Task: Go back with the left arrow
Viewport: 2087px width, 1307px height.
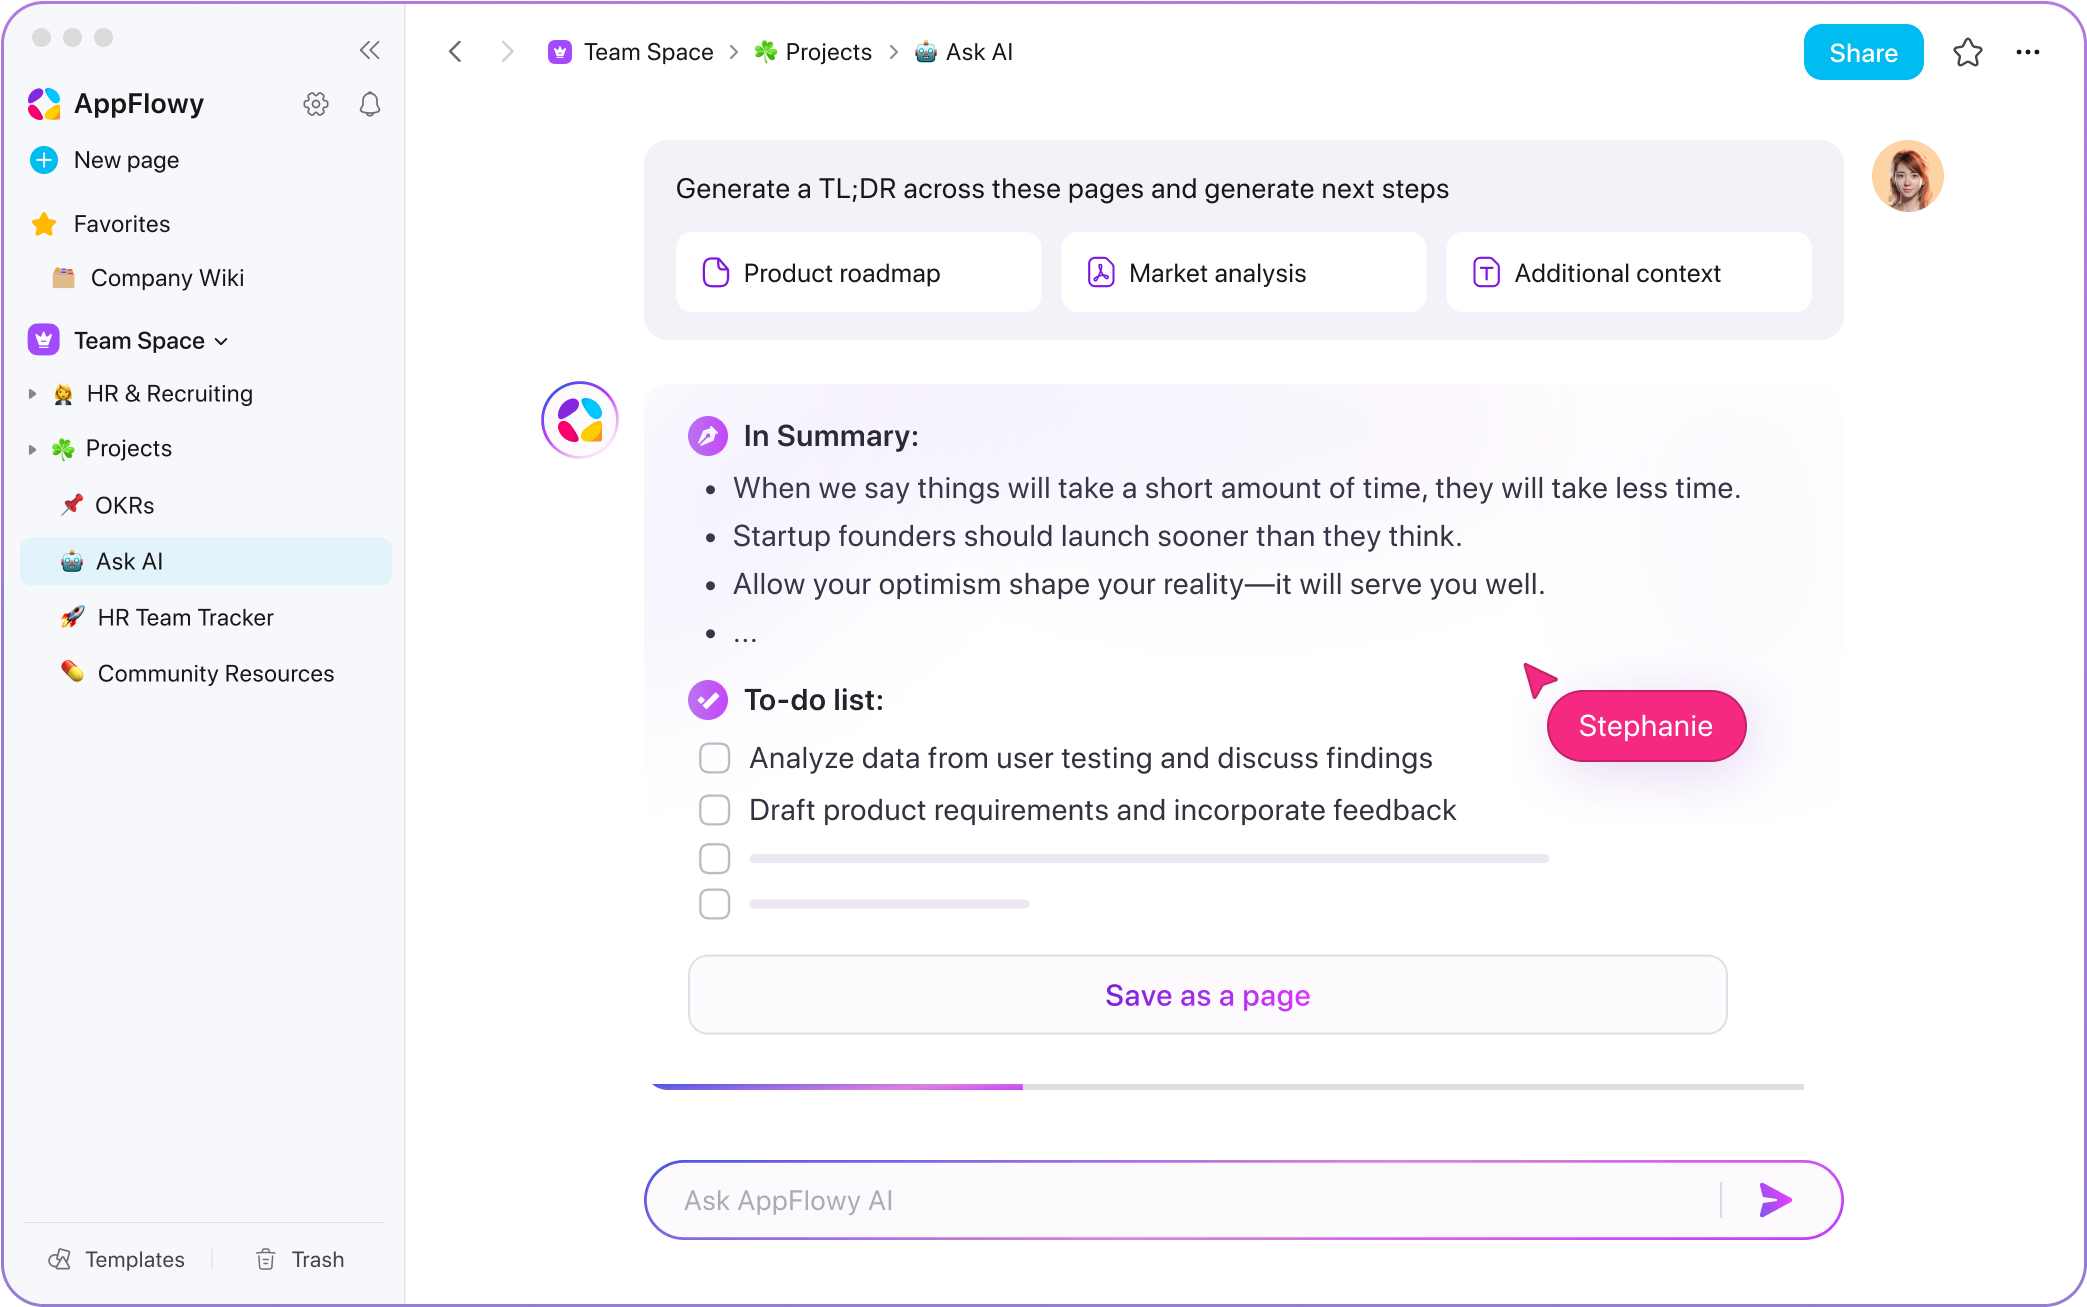Action: (x=456, y=52)
